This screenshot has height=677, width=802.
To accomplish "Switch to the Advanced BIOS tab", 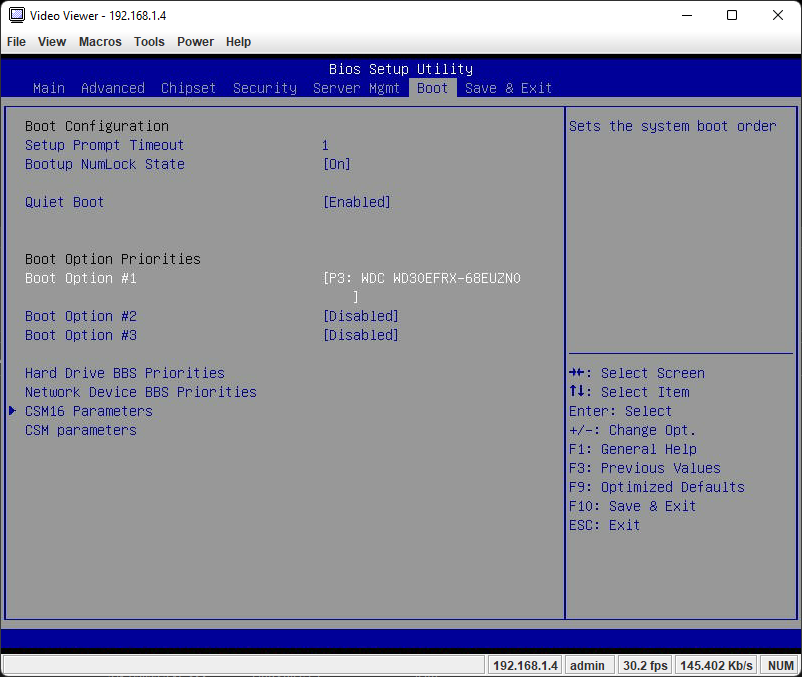I will (x=113, y=88).
